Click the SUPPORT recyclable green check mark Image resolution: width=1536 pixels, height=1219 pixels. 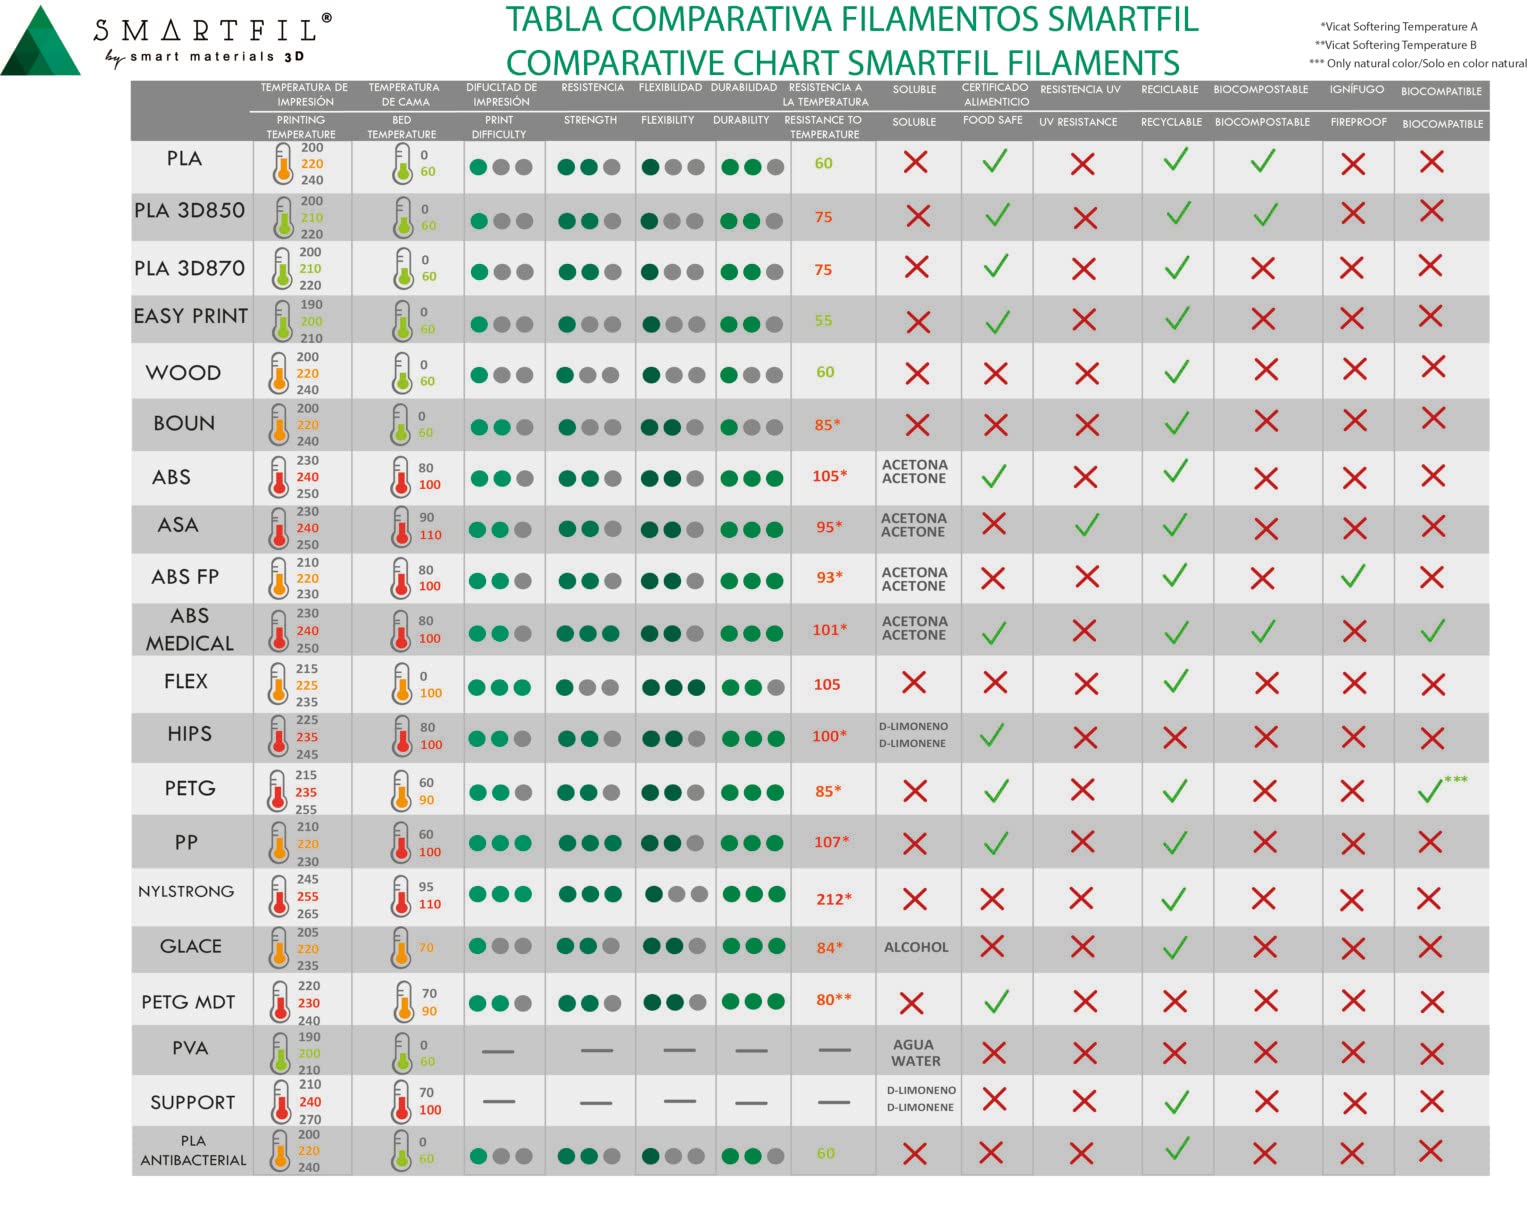tap(1177, 1102)
